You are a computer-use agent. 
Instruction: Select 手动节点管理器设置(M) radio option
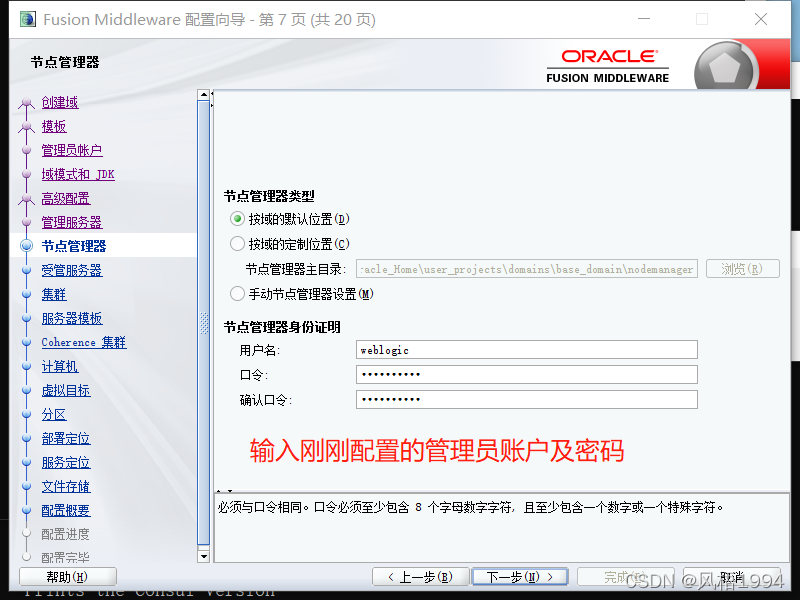(x=237, y=294)
